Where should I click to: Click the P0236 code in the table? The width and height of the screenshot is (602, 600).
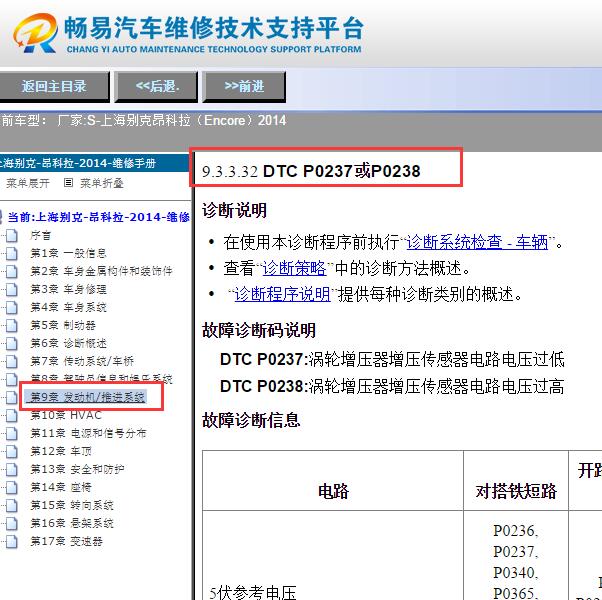[x=516, y=531]
